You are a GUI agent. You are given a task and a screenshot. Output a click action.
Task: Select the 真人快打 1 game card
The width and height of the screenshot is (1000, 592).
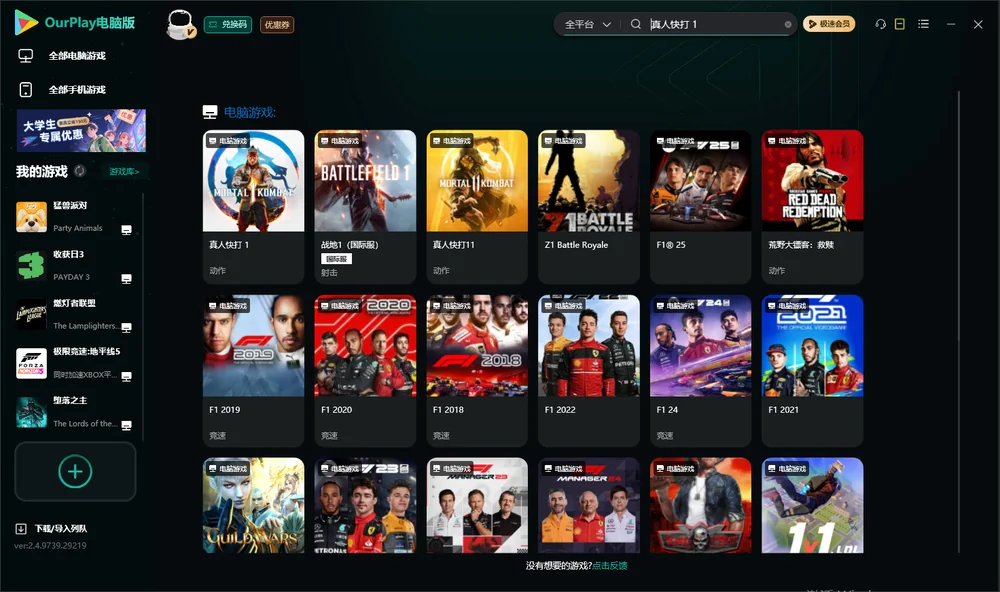click(253, 207)
